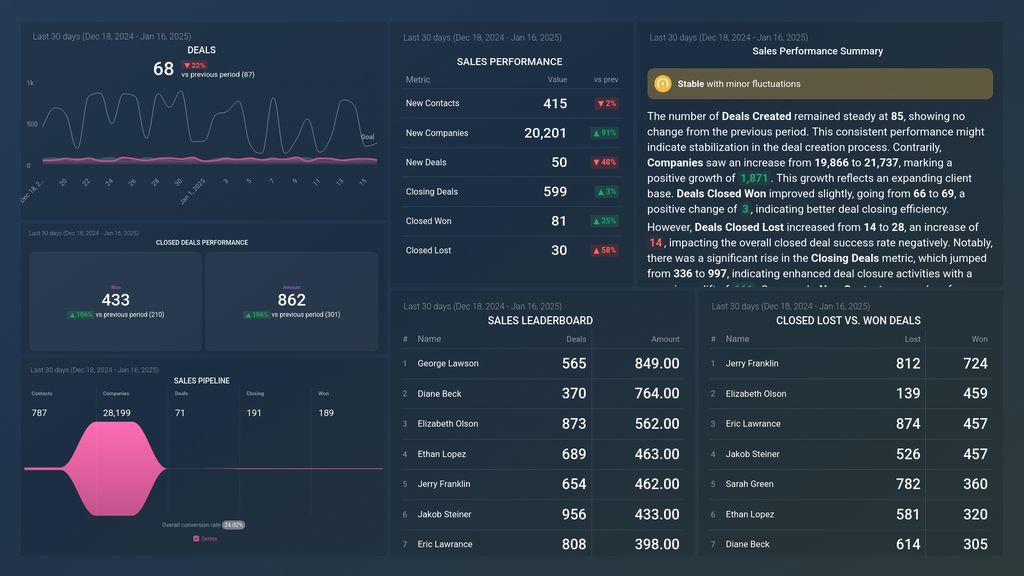Select Elizabeth Olson in Closed Lost vs. Won

756,394
